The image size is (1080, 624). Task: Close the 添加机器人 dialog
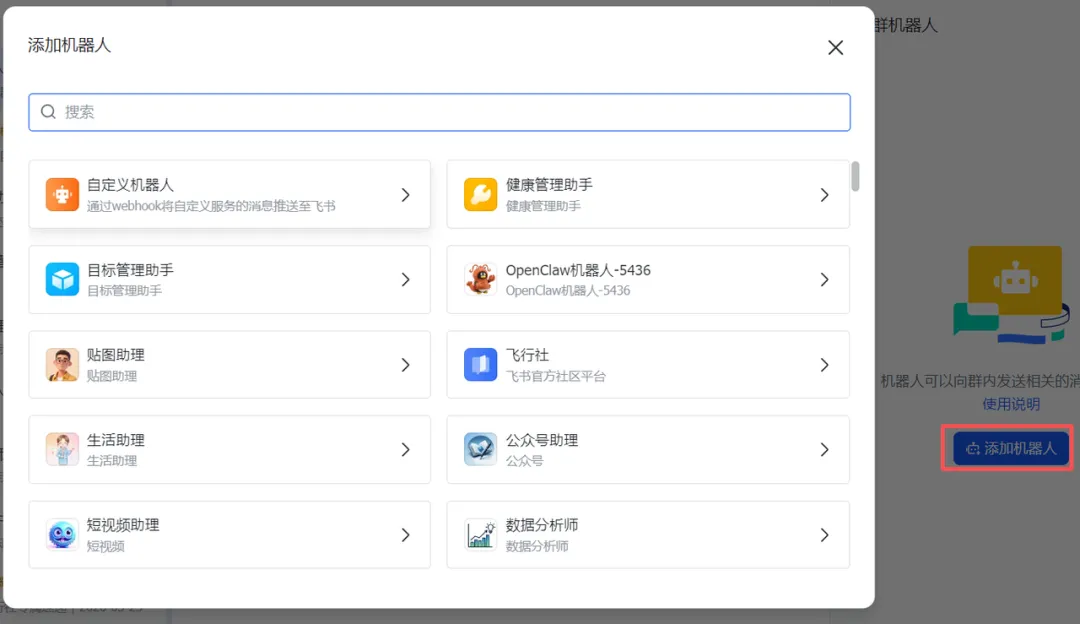point(836,48)
